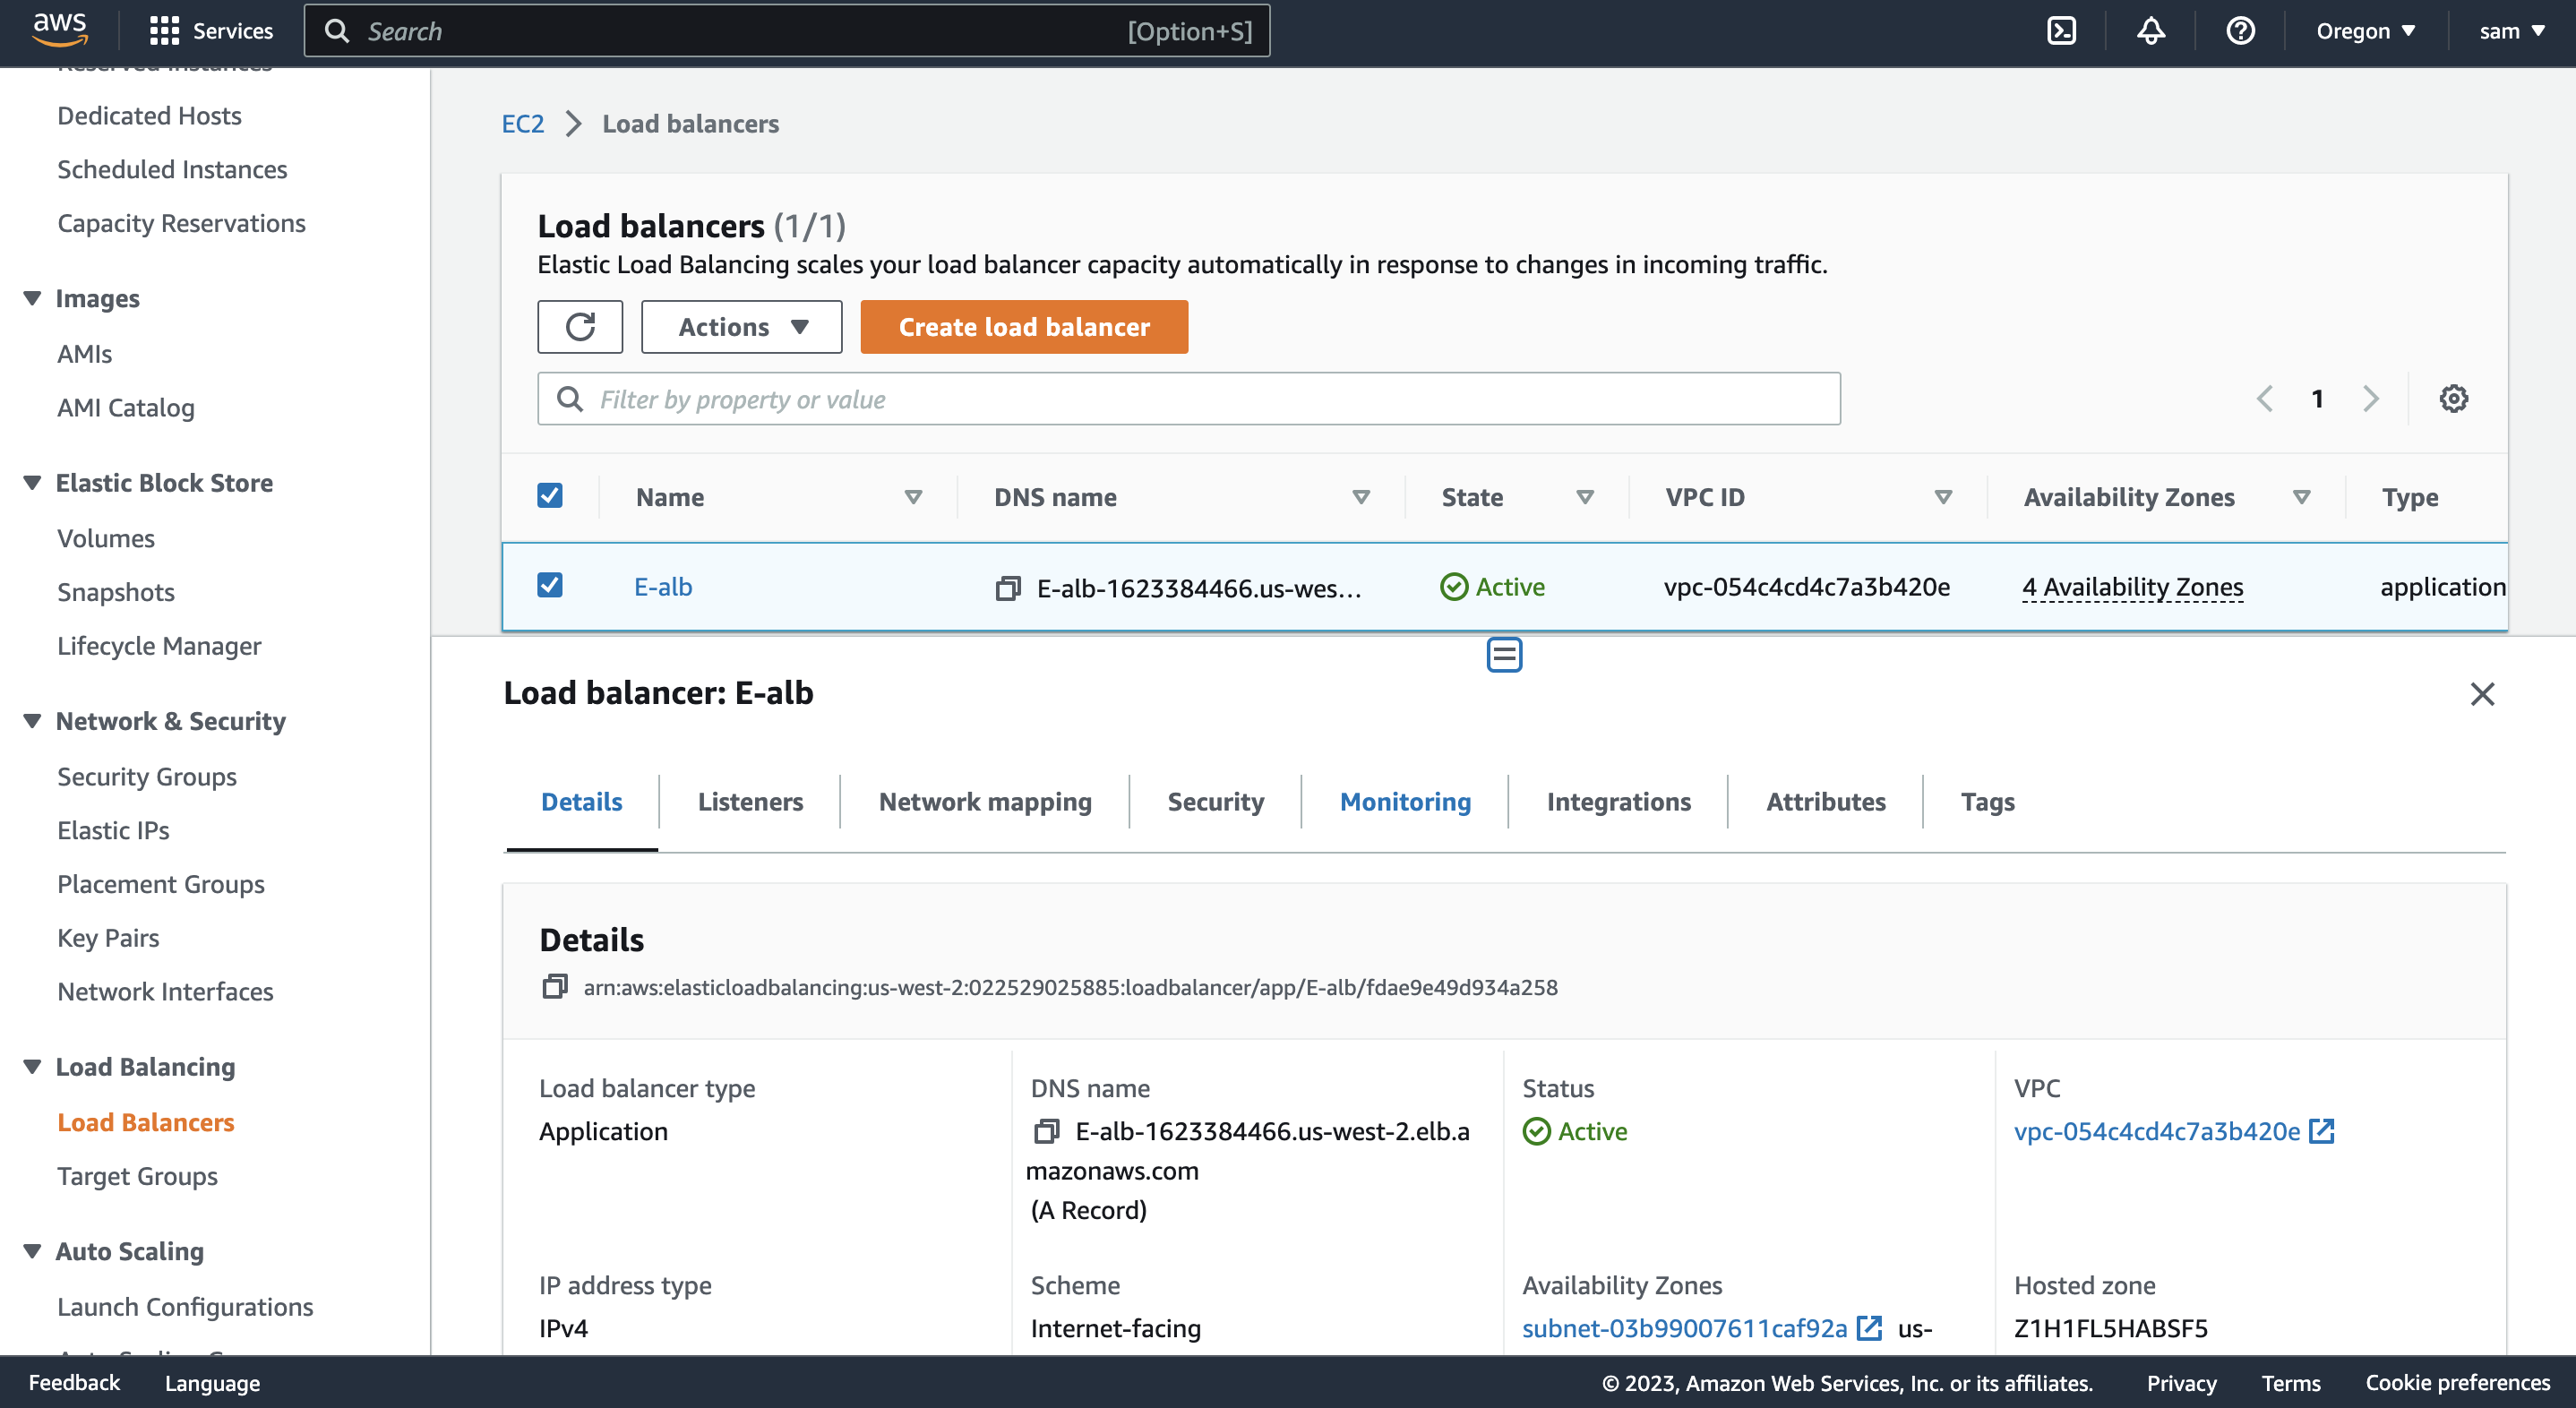
Task: Refresh the load balancers list
Action: 580,326
